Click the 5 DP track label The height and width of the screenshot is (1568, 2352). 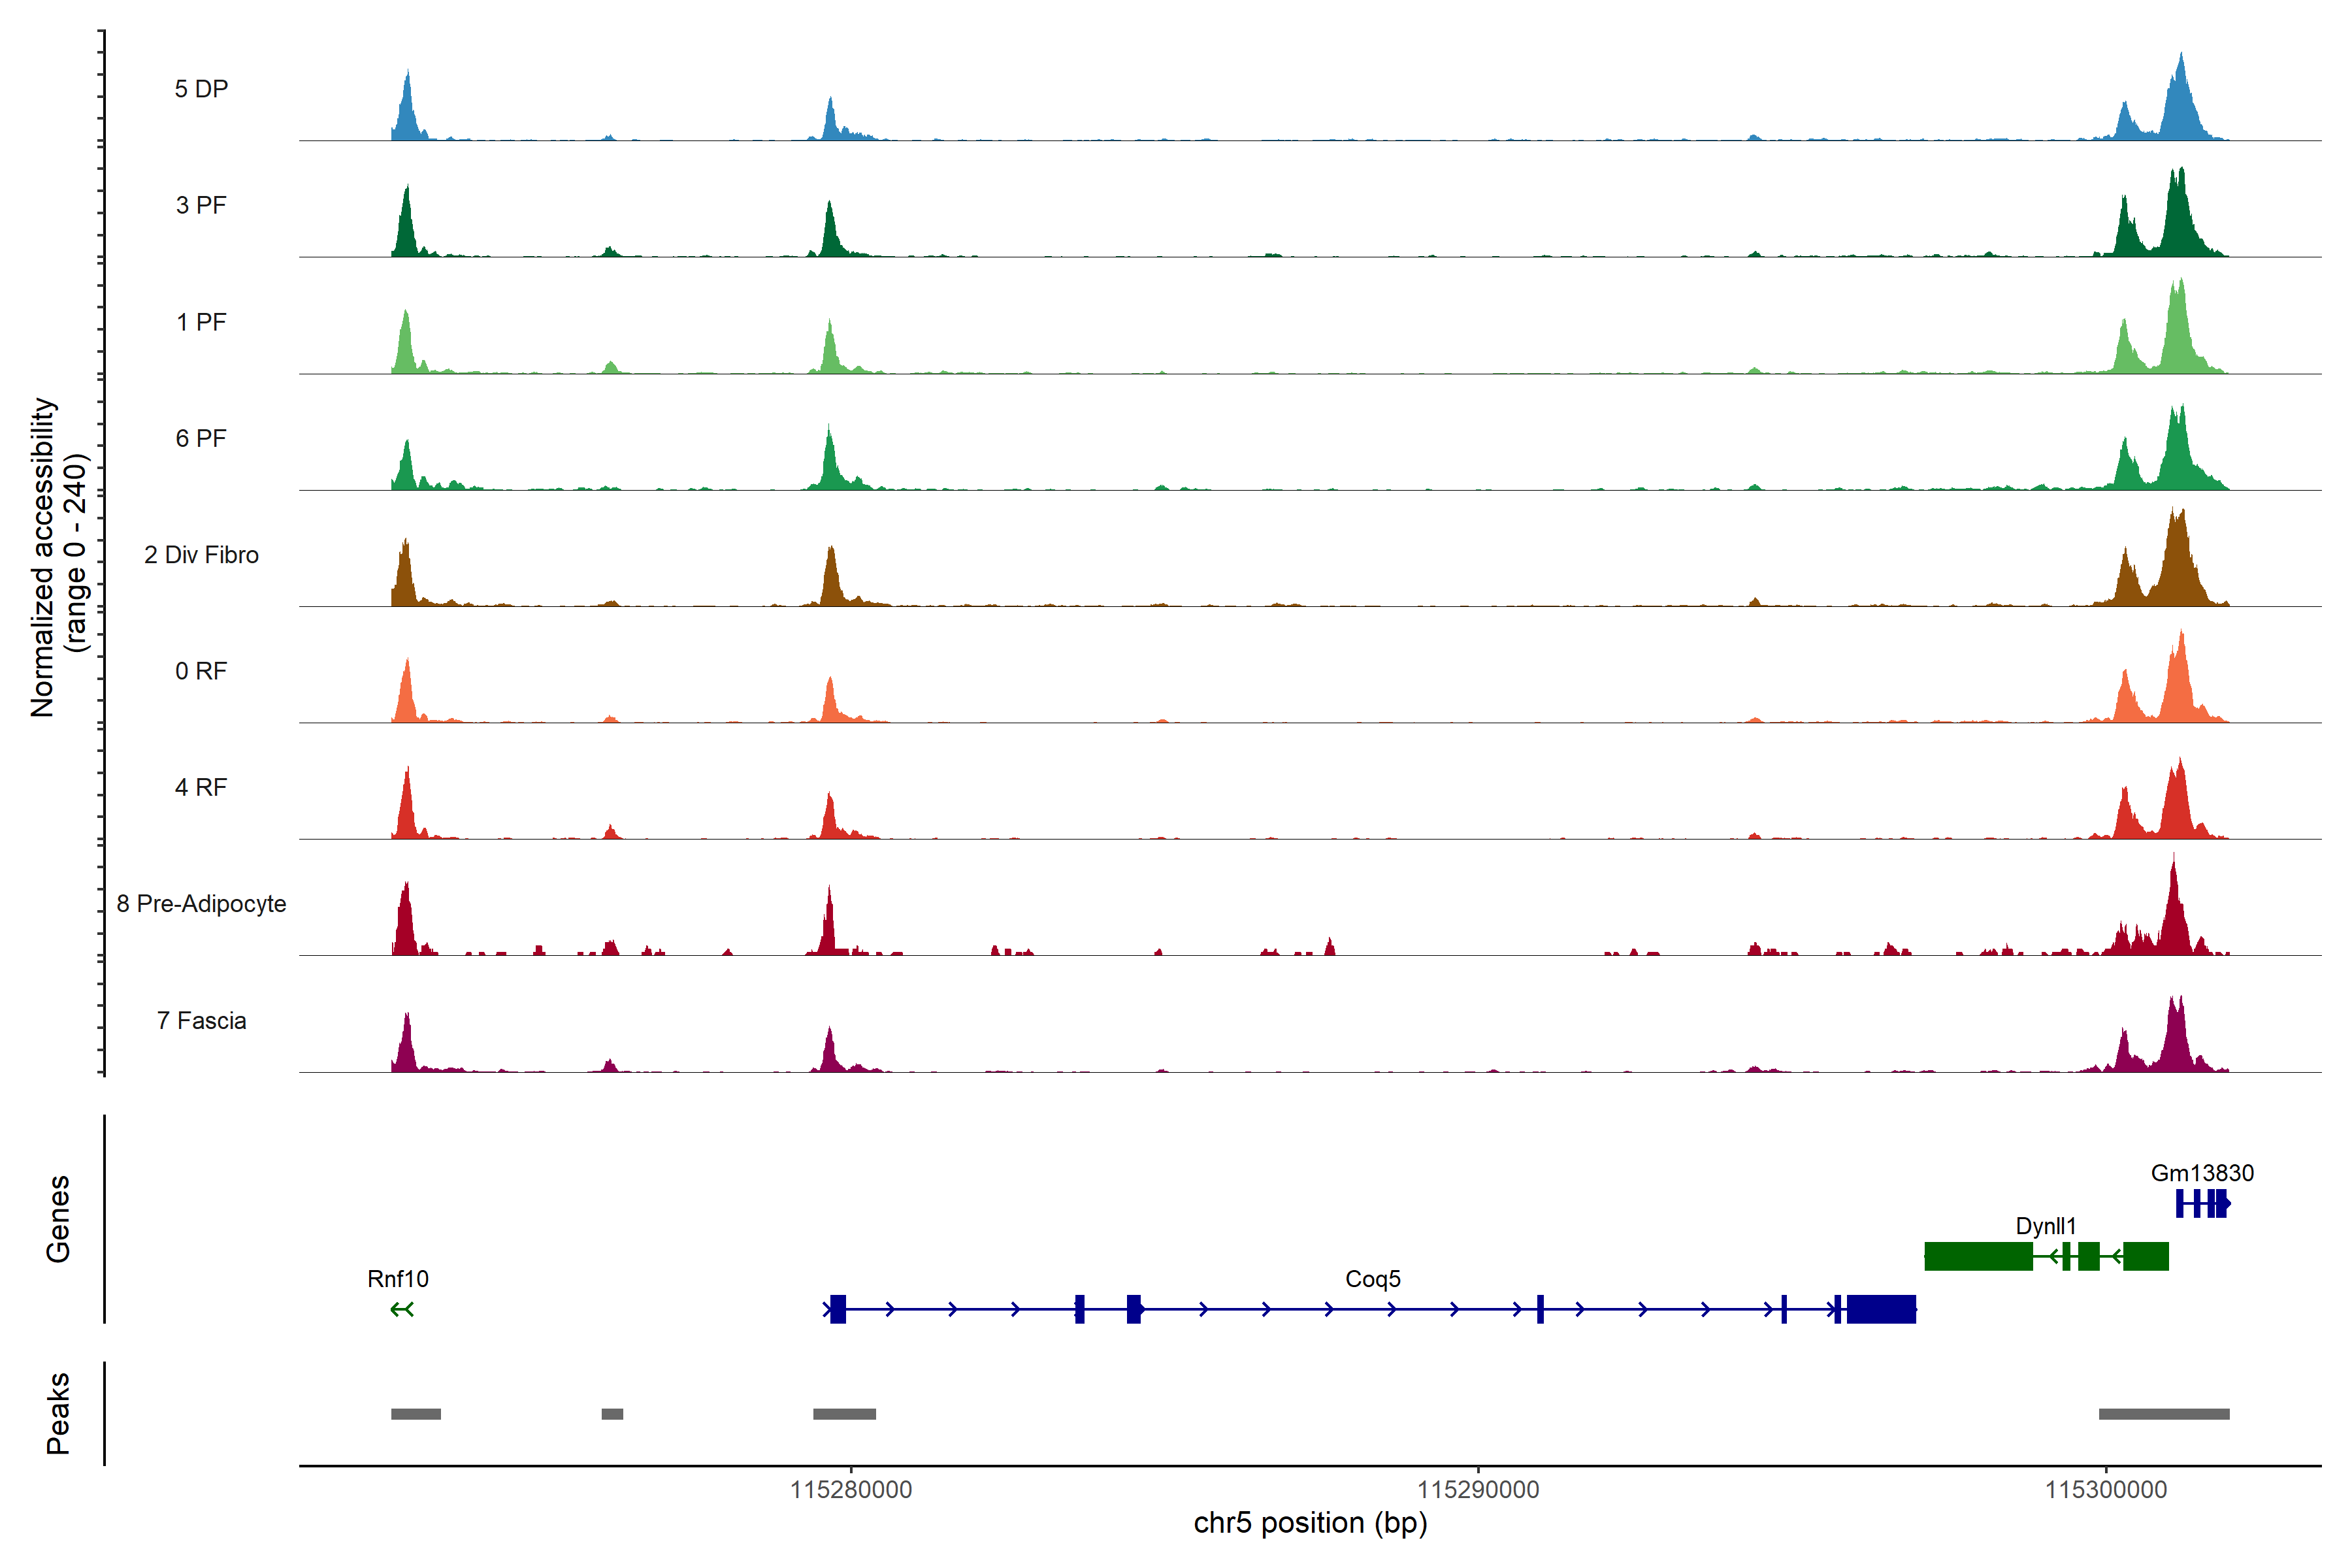click(x=201, y=89)
